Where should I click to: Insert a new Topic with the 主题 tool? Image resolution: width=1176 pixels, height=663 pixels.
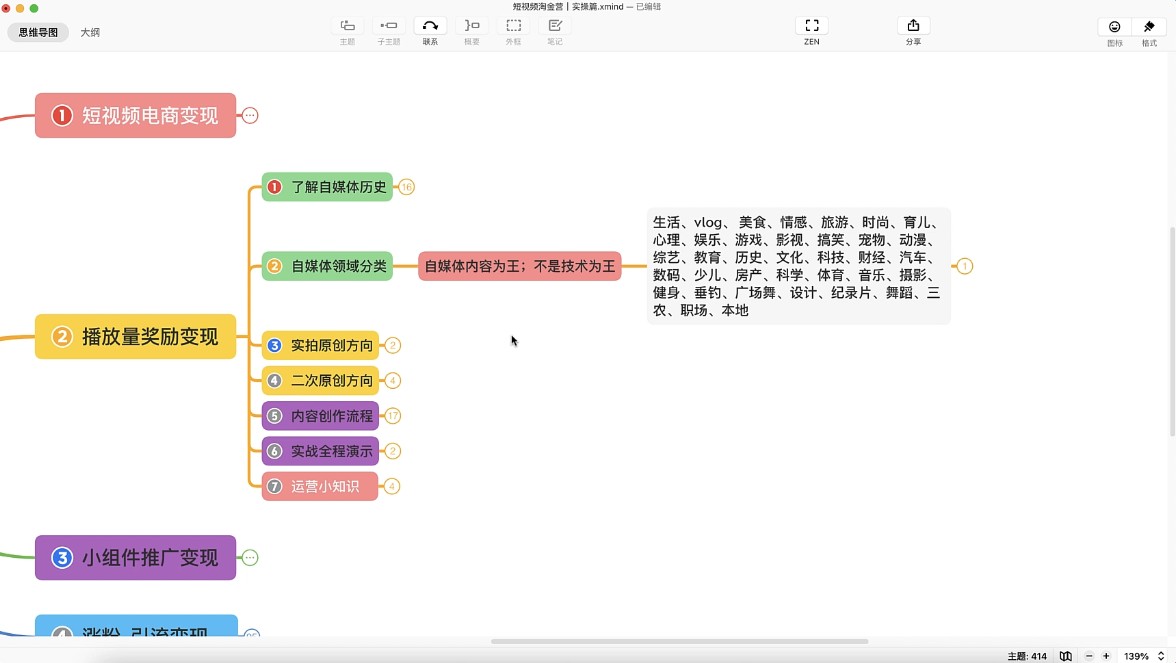(x=346, y=30)
